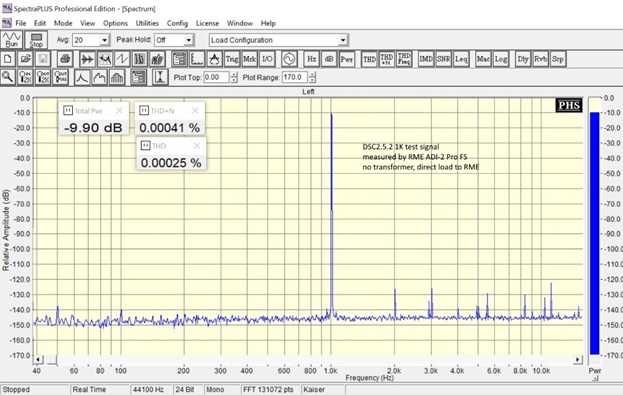
Task: Click the Plot Range value field
Action: point(294,77)
